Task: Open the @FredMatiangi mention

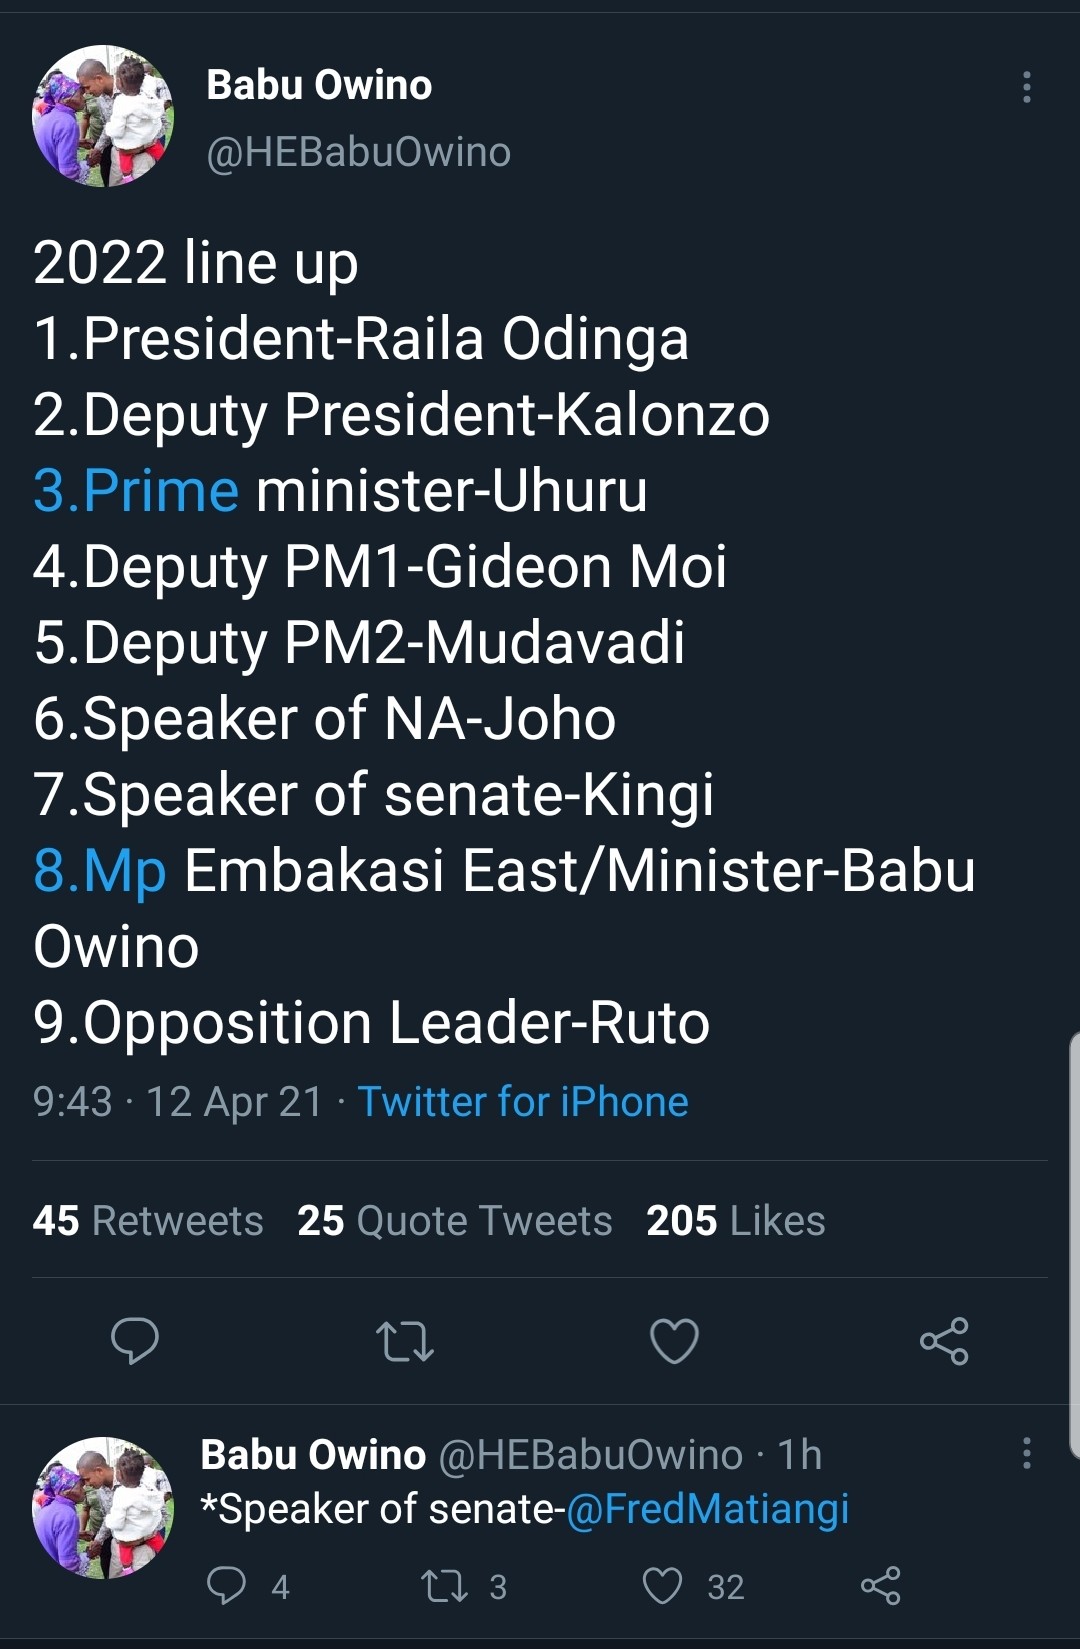Action: 707,1509
